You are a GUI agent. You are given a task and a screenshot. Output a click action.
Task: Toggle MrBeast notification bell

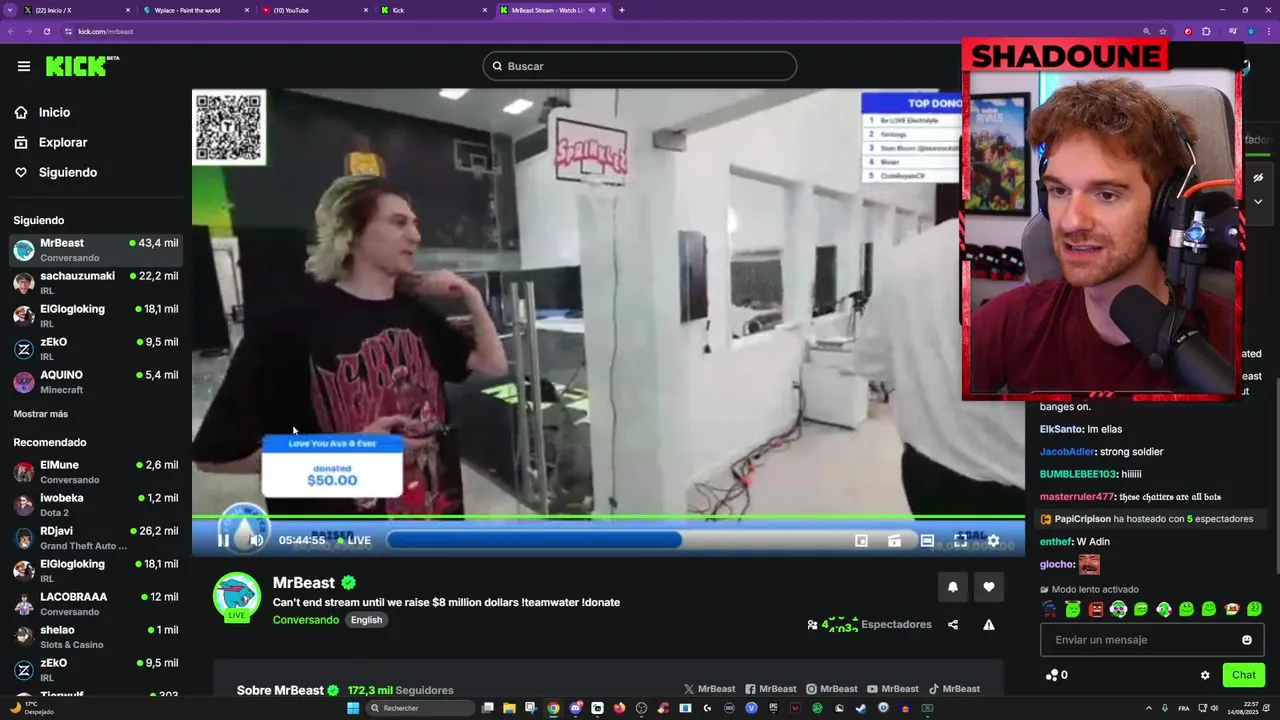pyautogui.click(x=953, y=587)
